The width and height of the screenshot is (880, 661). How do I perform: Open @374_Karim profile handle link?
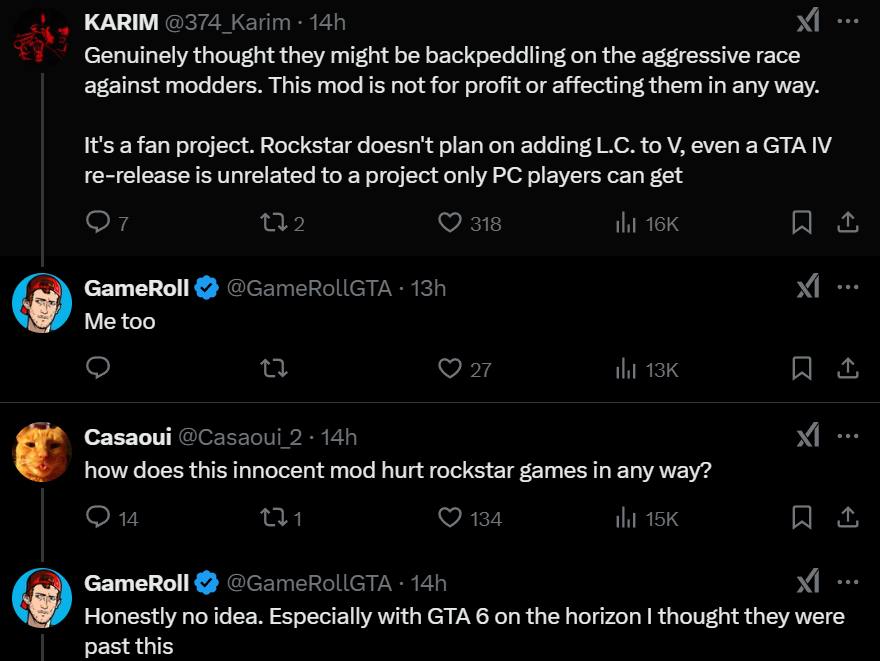pyautogui.click(x=236, y=21)
